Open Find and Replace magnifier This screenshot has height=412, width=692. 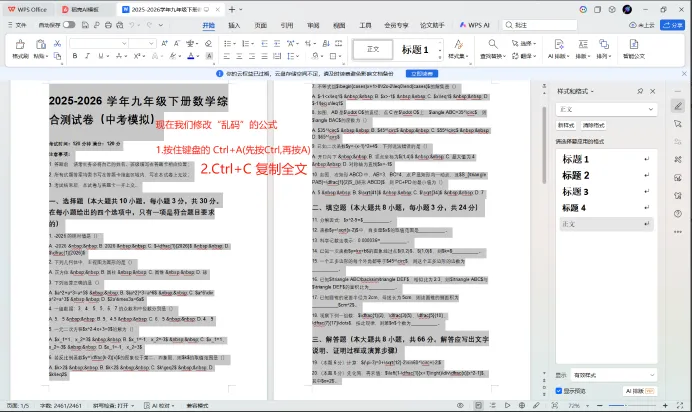pos(493,44)
